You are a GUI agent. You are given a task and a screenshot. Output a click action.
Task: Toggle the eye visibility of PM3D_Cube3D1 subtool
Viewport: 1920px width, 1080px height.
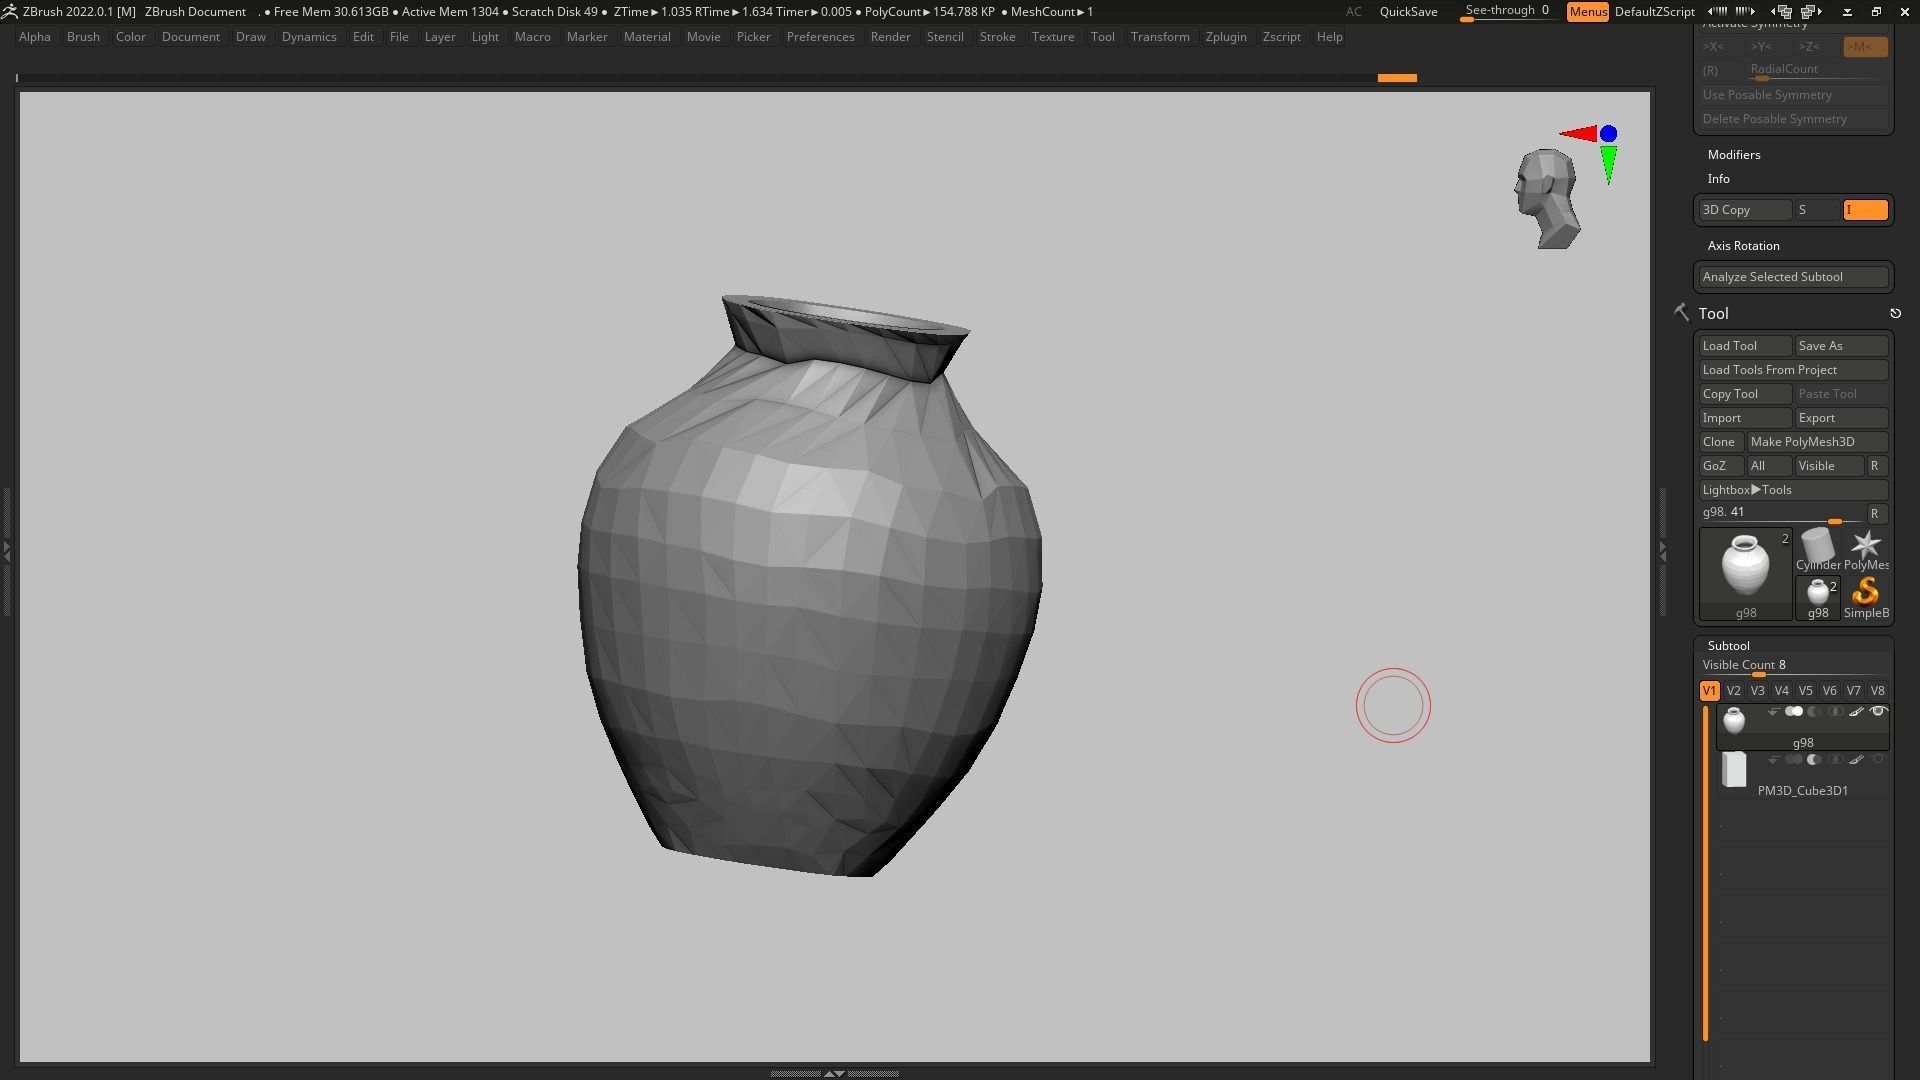pos(1878,760)
